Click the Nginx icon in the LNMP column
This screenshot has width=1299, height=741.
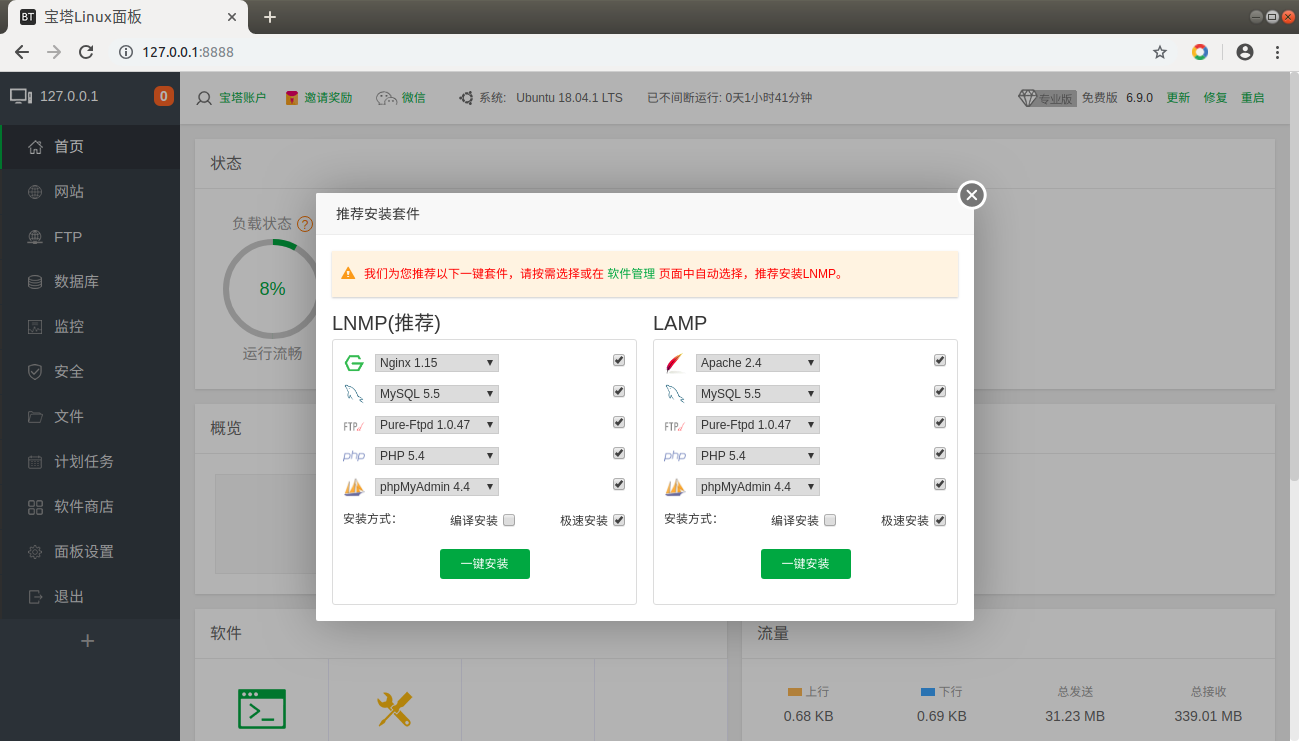click(x=353, y=362)
